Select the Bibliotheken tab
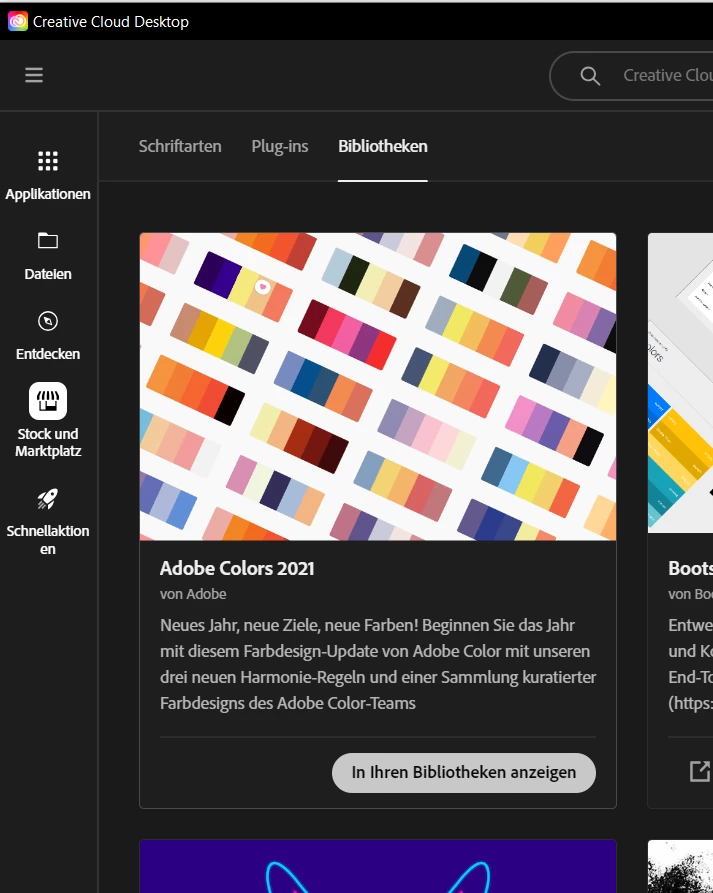This screenshot has height=893, width=713. [383, 146]
